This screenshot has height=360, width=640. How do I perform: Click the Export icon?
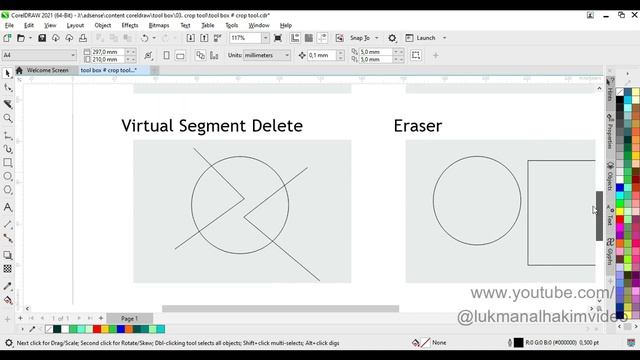(204, 38)
